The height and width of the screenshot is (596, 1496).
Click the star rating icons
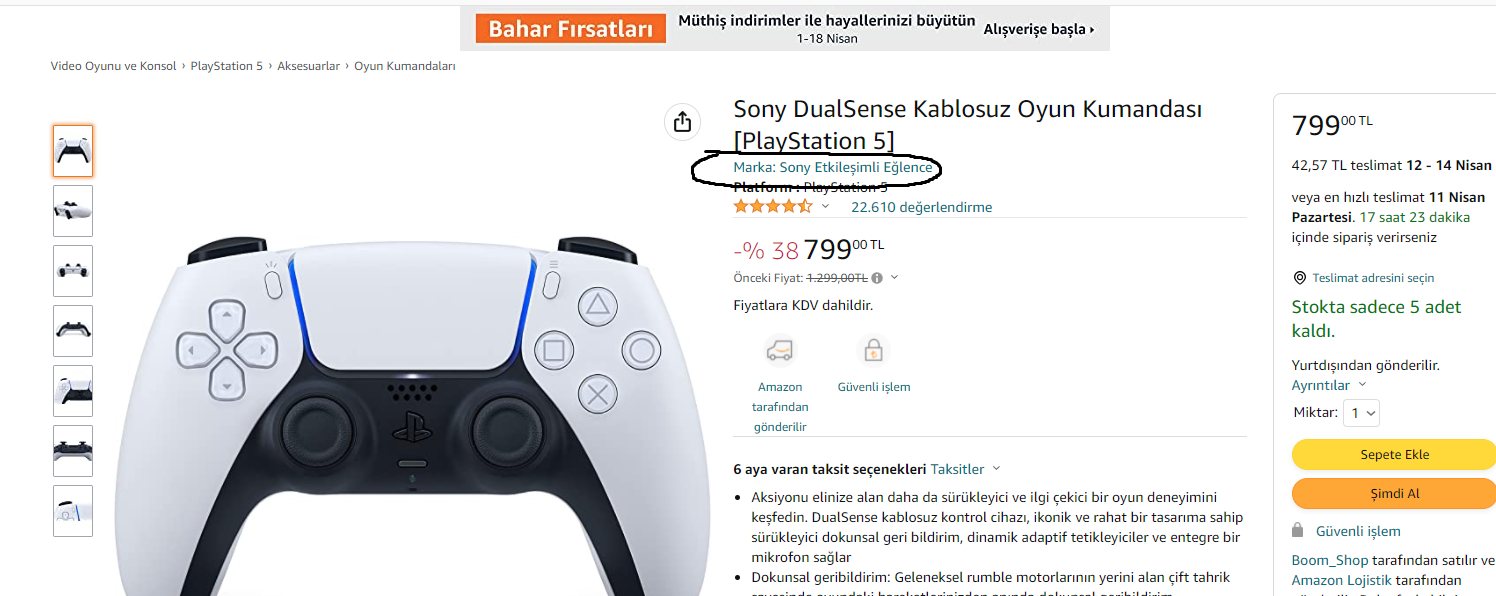coord(773,207)
